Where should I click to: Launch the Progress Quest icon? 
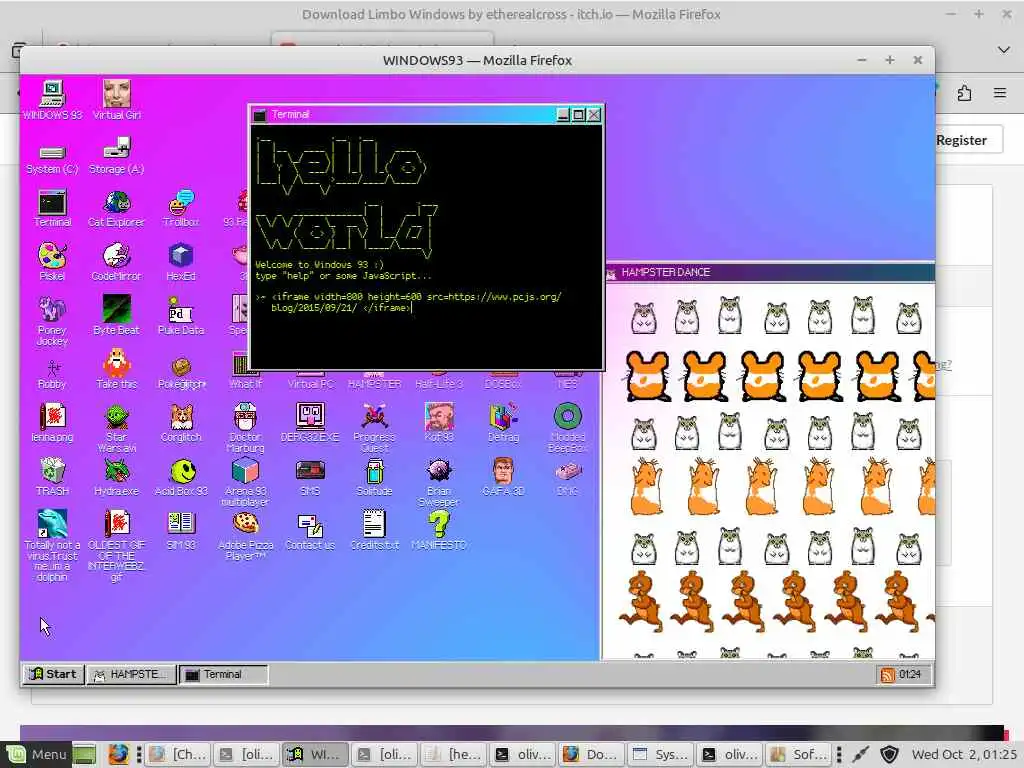[x=374, y=428]
